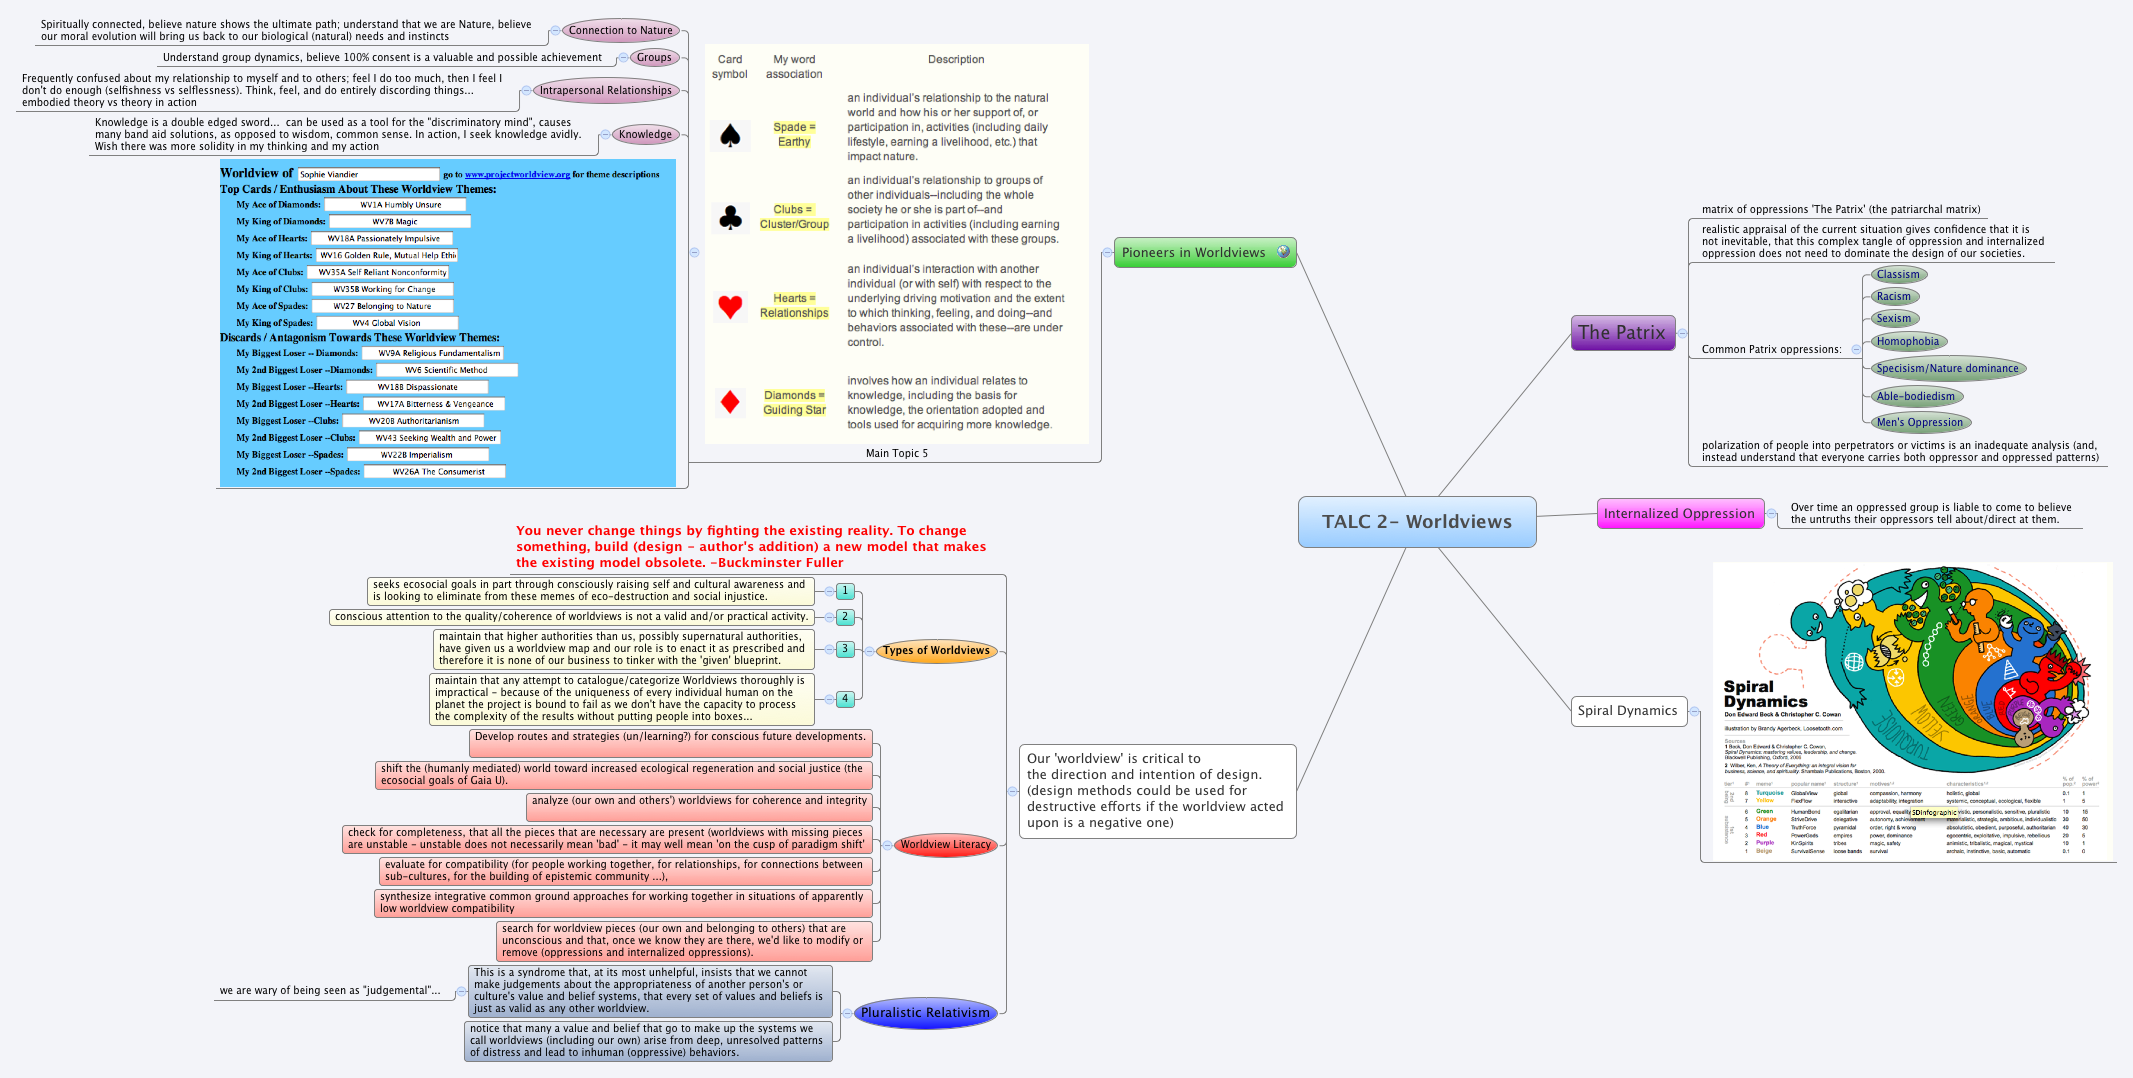Click the diamonds card symbol for Guiding Star
Viewport: 2133px width, 1078px height.
(x=729, y=401)
